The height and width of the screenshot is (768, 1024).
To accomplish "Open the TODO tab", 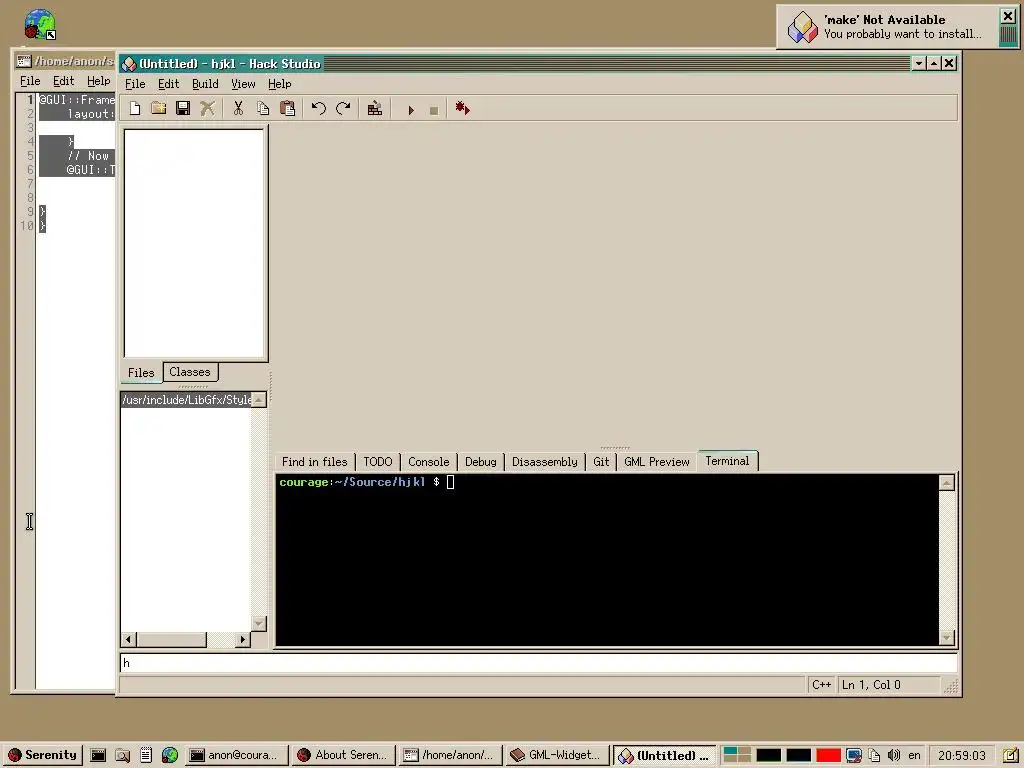I will [x=377, y=462].
